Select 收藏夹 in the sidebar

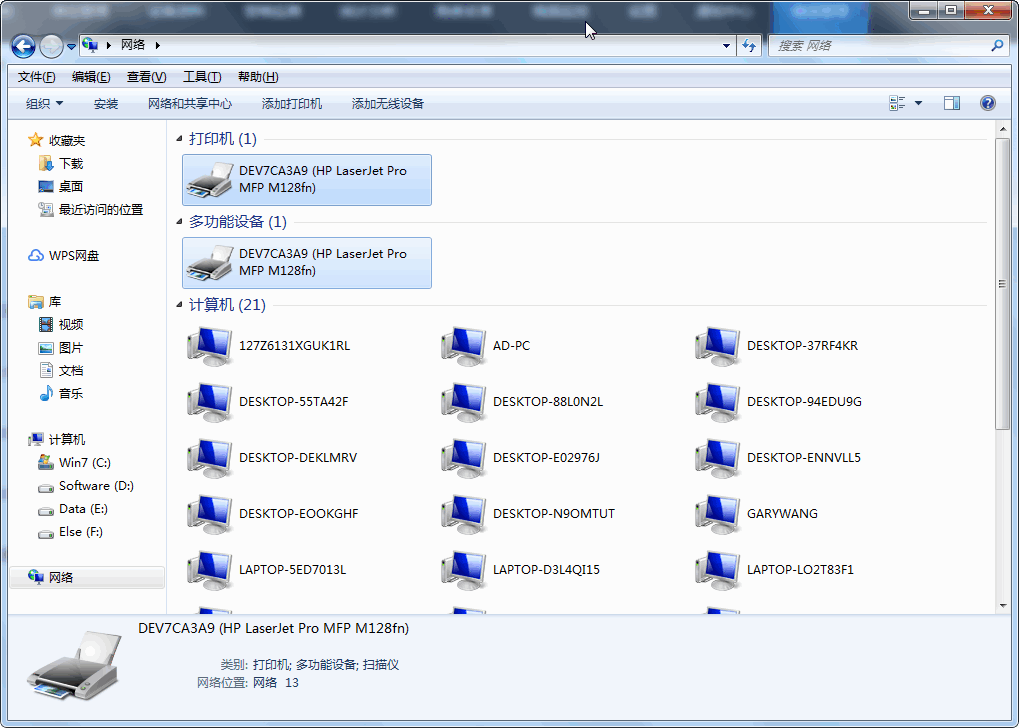(57, 140)
